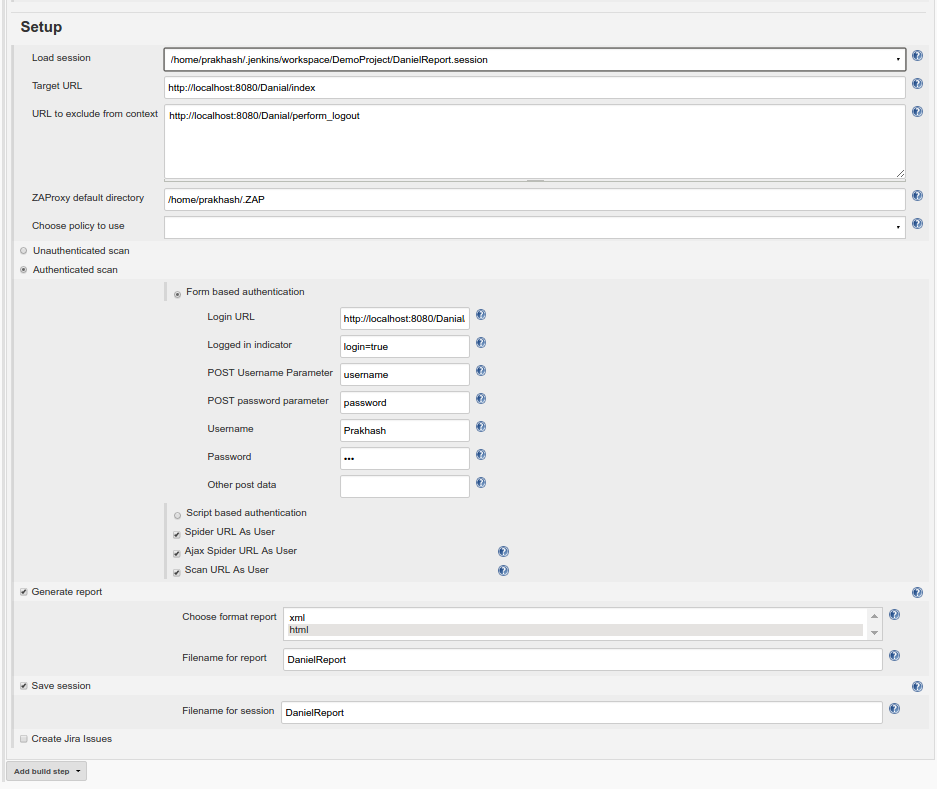Open help for Filename for session
The height and width of the screenshot is (789, 937).
pos(894,709)
